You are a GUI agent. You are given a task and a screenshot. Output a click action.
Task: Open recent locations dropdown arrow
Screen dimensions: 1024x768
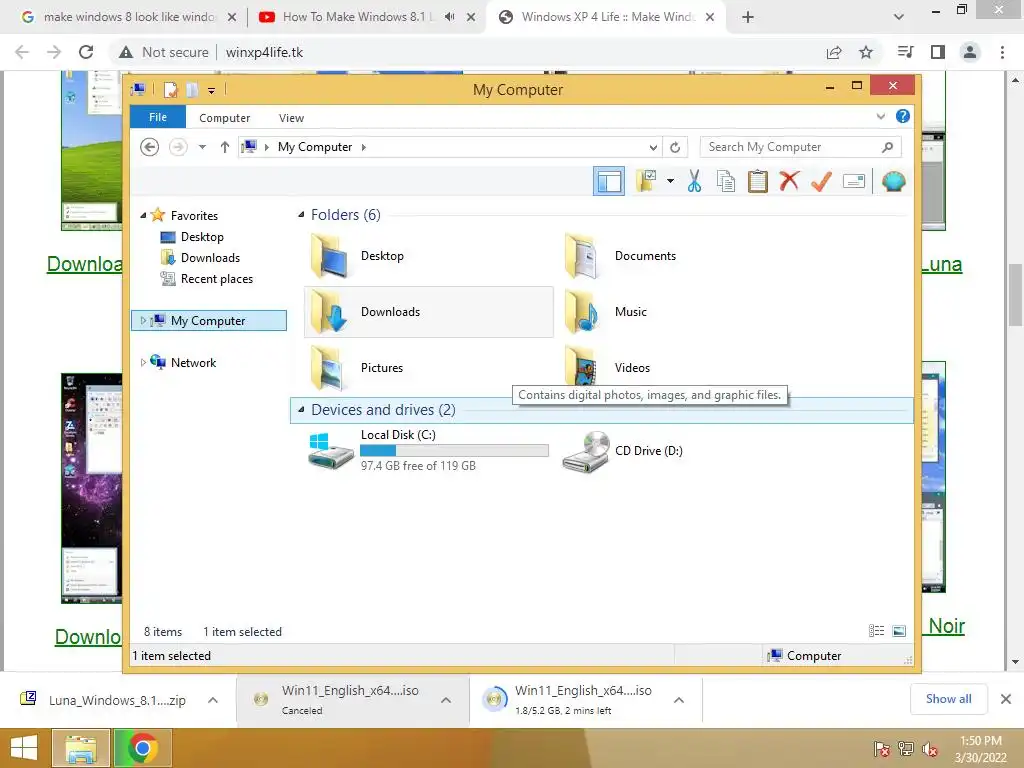coord(202,147)
